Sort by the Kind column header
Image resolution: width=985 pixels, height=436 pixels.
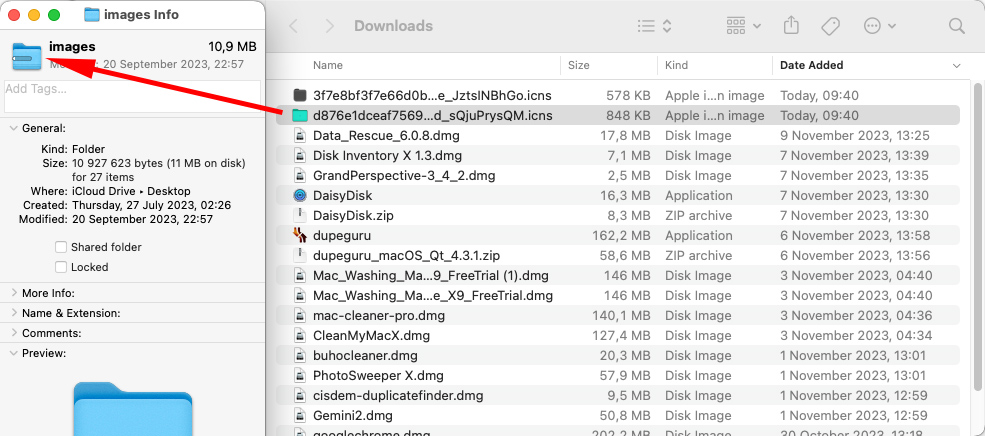click(x=677, y=65)
